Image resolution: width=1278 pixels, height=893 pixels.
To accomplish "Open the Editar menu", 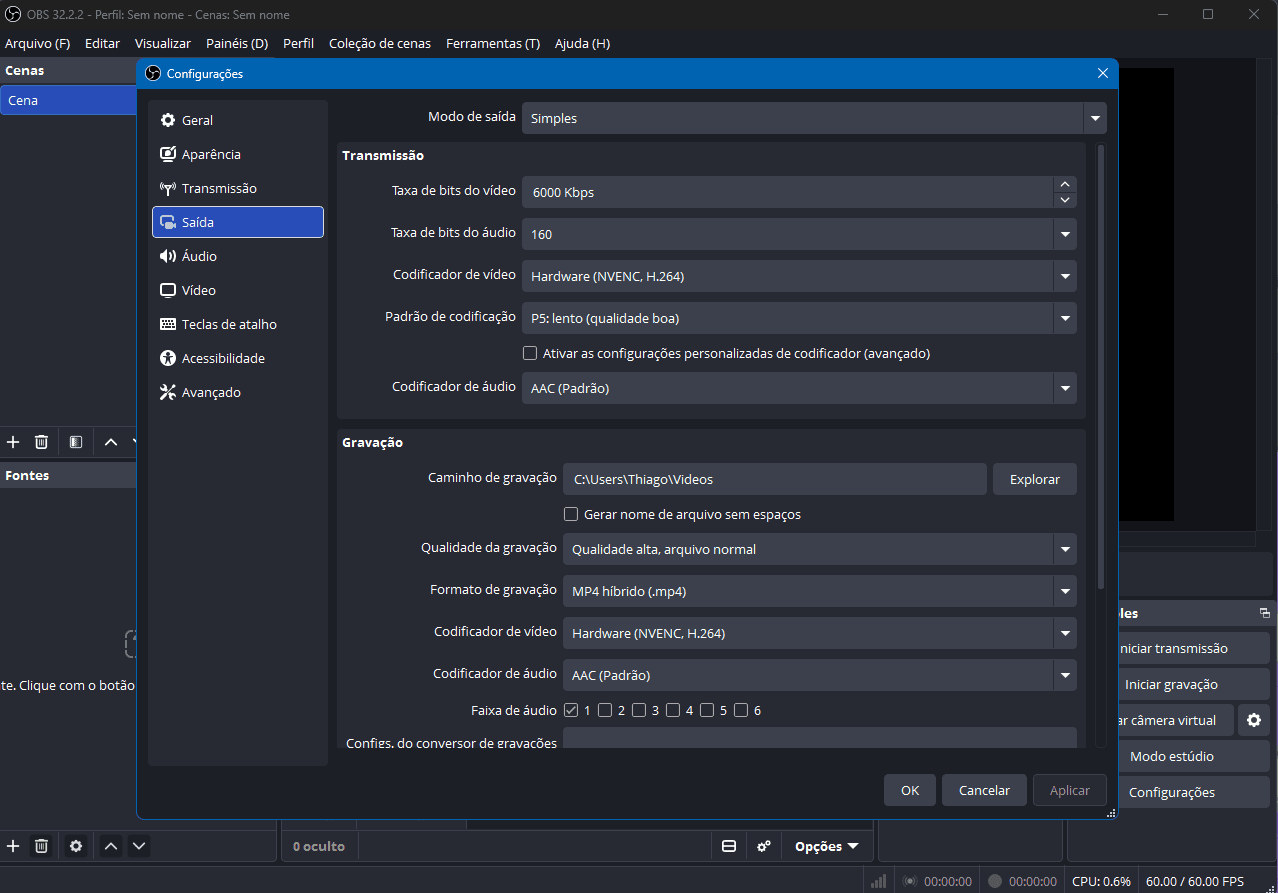I will pyautogui.click(x=102, y=43).
